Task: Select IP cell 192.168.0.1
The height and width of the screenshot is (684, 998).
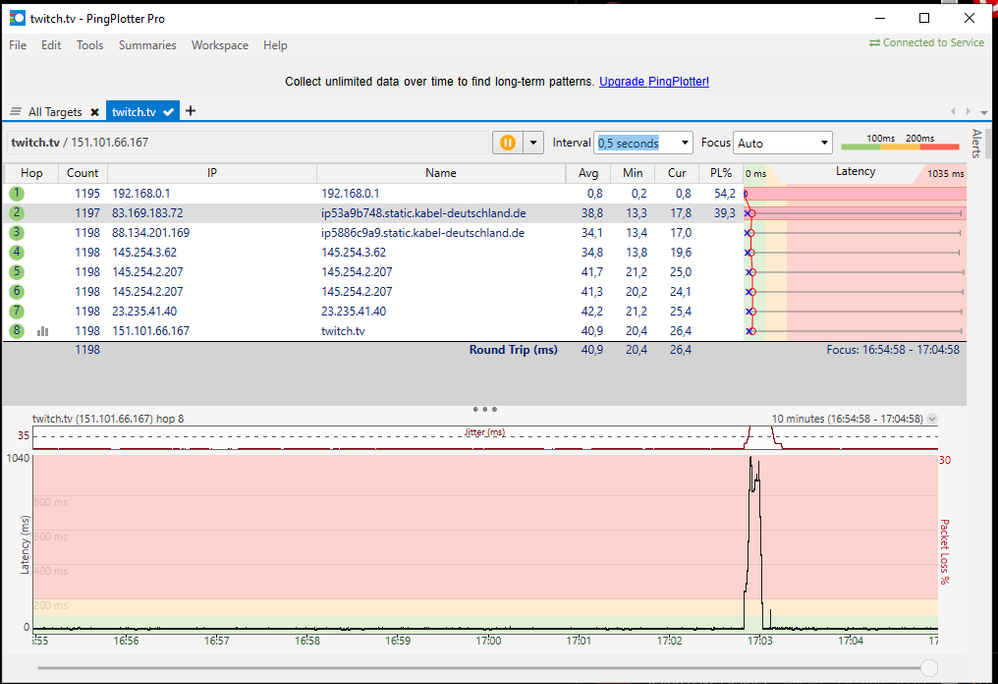Action: pyautogui.click(x=141, y=193)
